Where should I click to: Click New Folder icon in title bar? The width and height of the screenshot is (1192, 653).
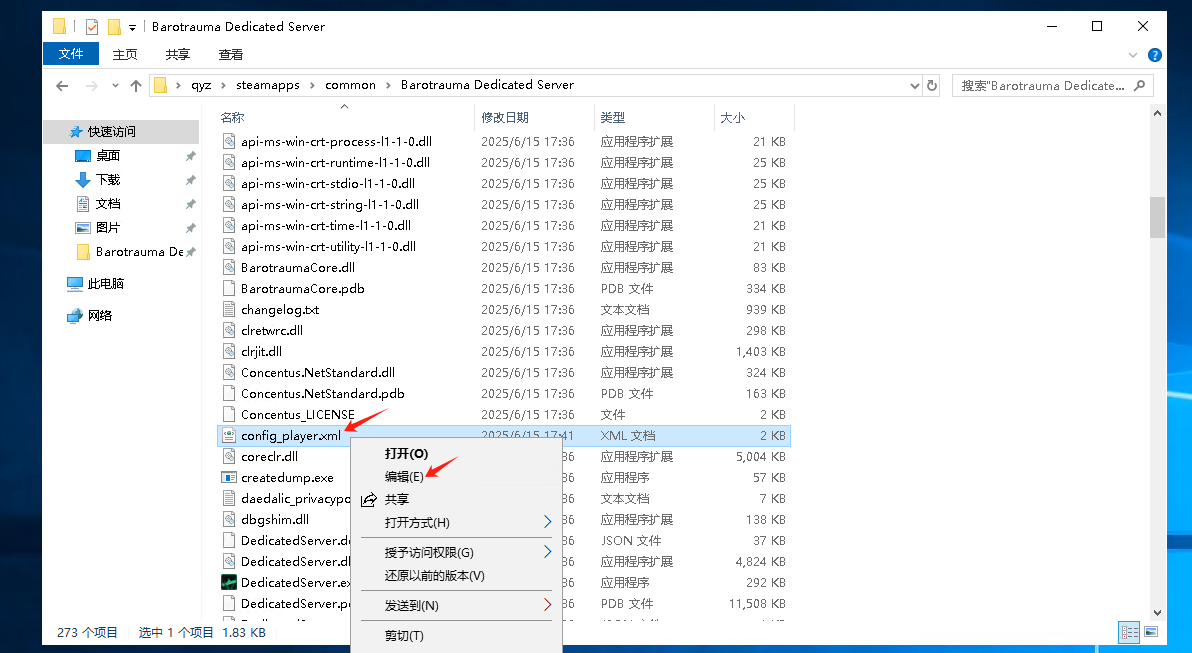click(114, 27)
